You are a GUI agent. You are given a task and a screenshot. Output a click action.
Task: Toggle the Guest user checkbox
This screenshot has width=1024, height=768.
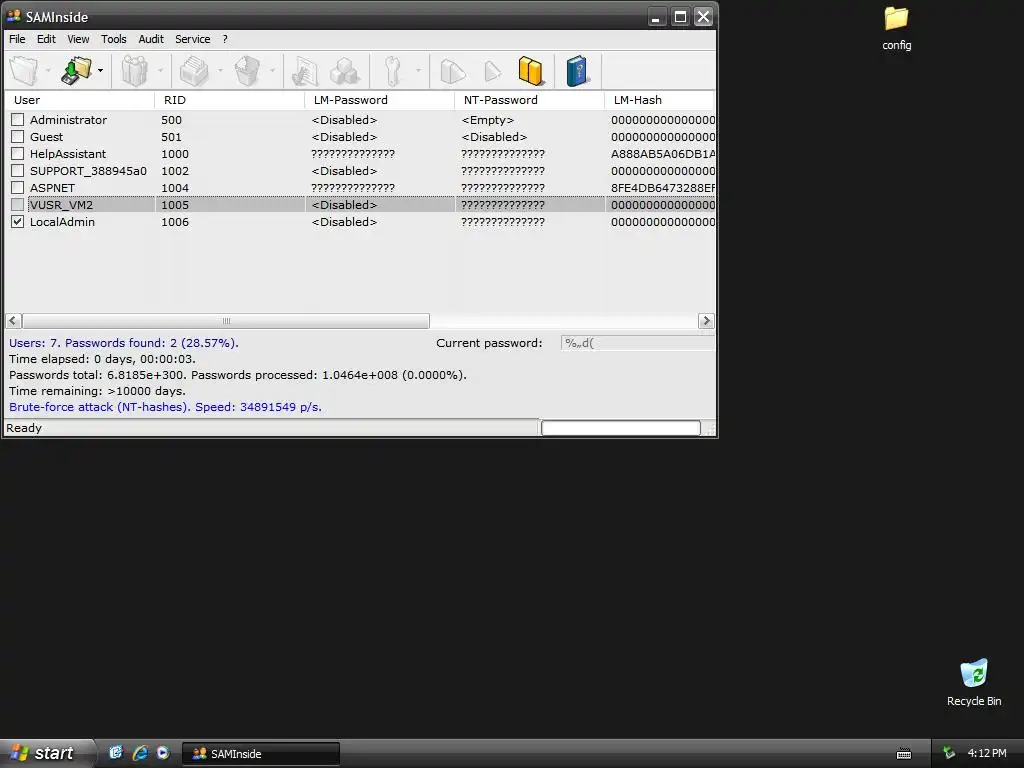(18, 136)
